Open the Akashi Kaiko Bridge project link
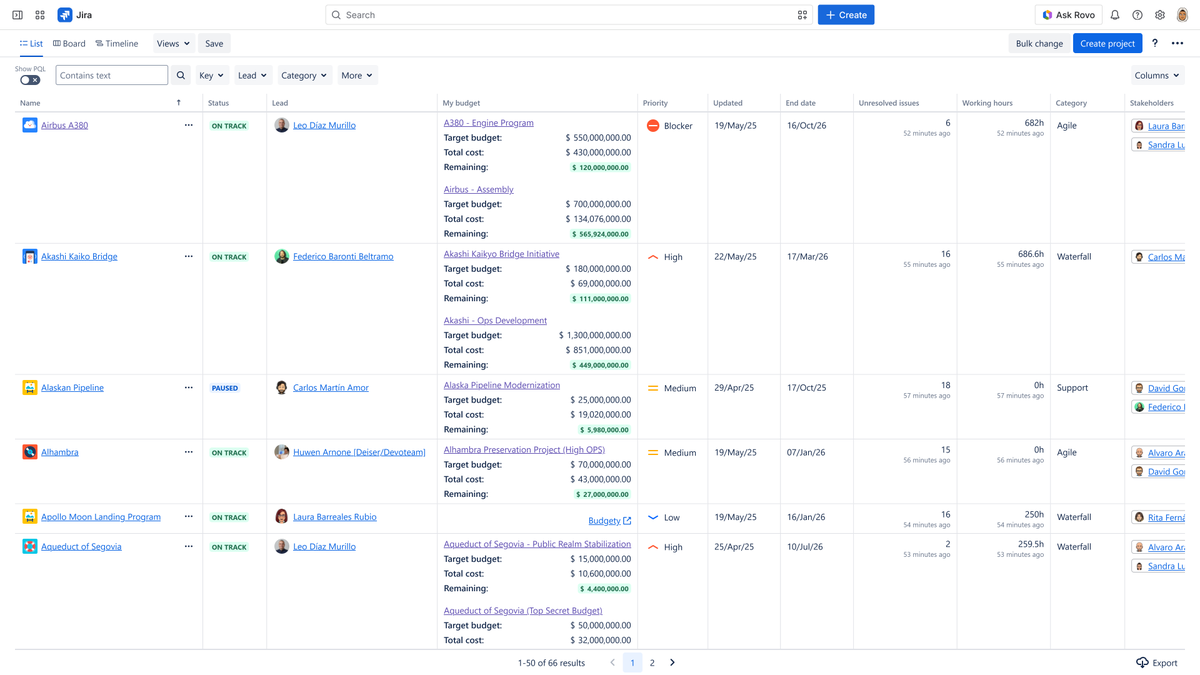 79,256
